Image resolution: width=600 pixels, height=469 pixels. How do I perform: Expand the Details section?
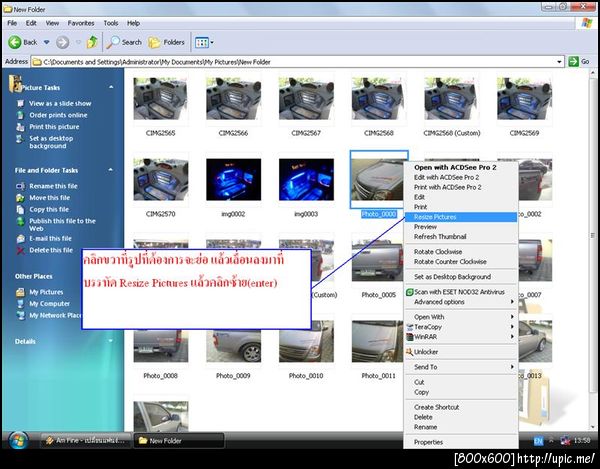111,341
